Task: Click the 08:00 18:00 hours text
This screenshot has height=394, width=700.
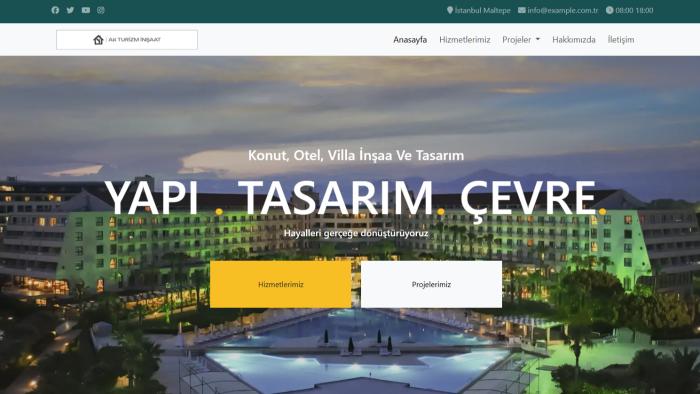Action: pos(634,10)
